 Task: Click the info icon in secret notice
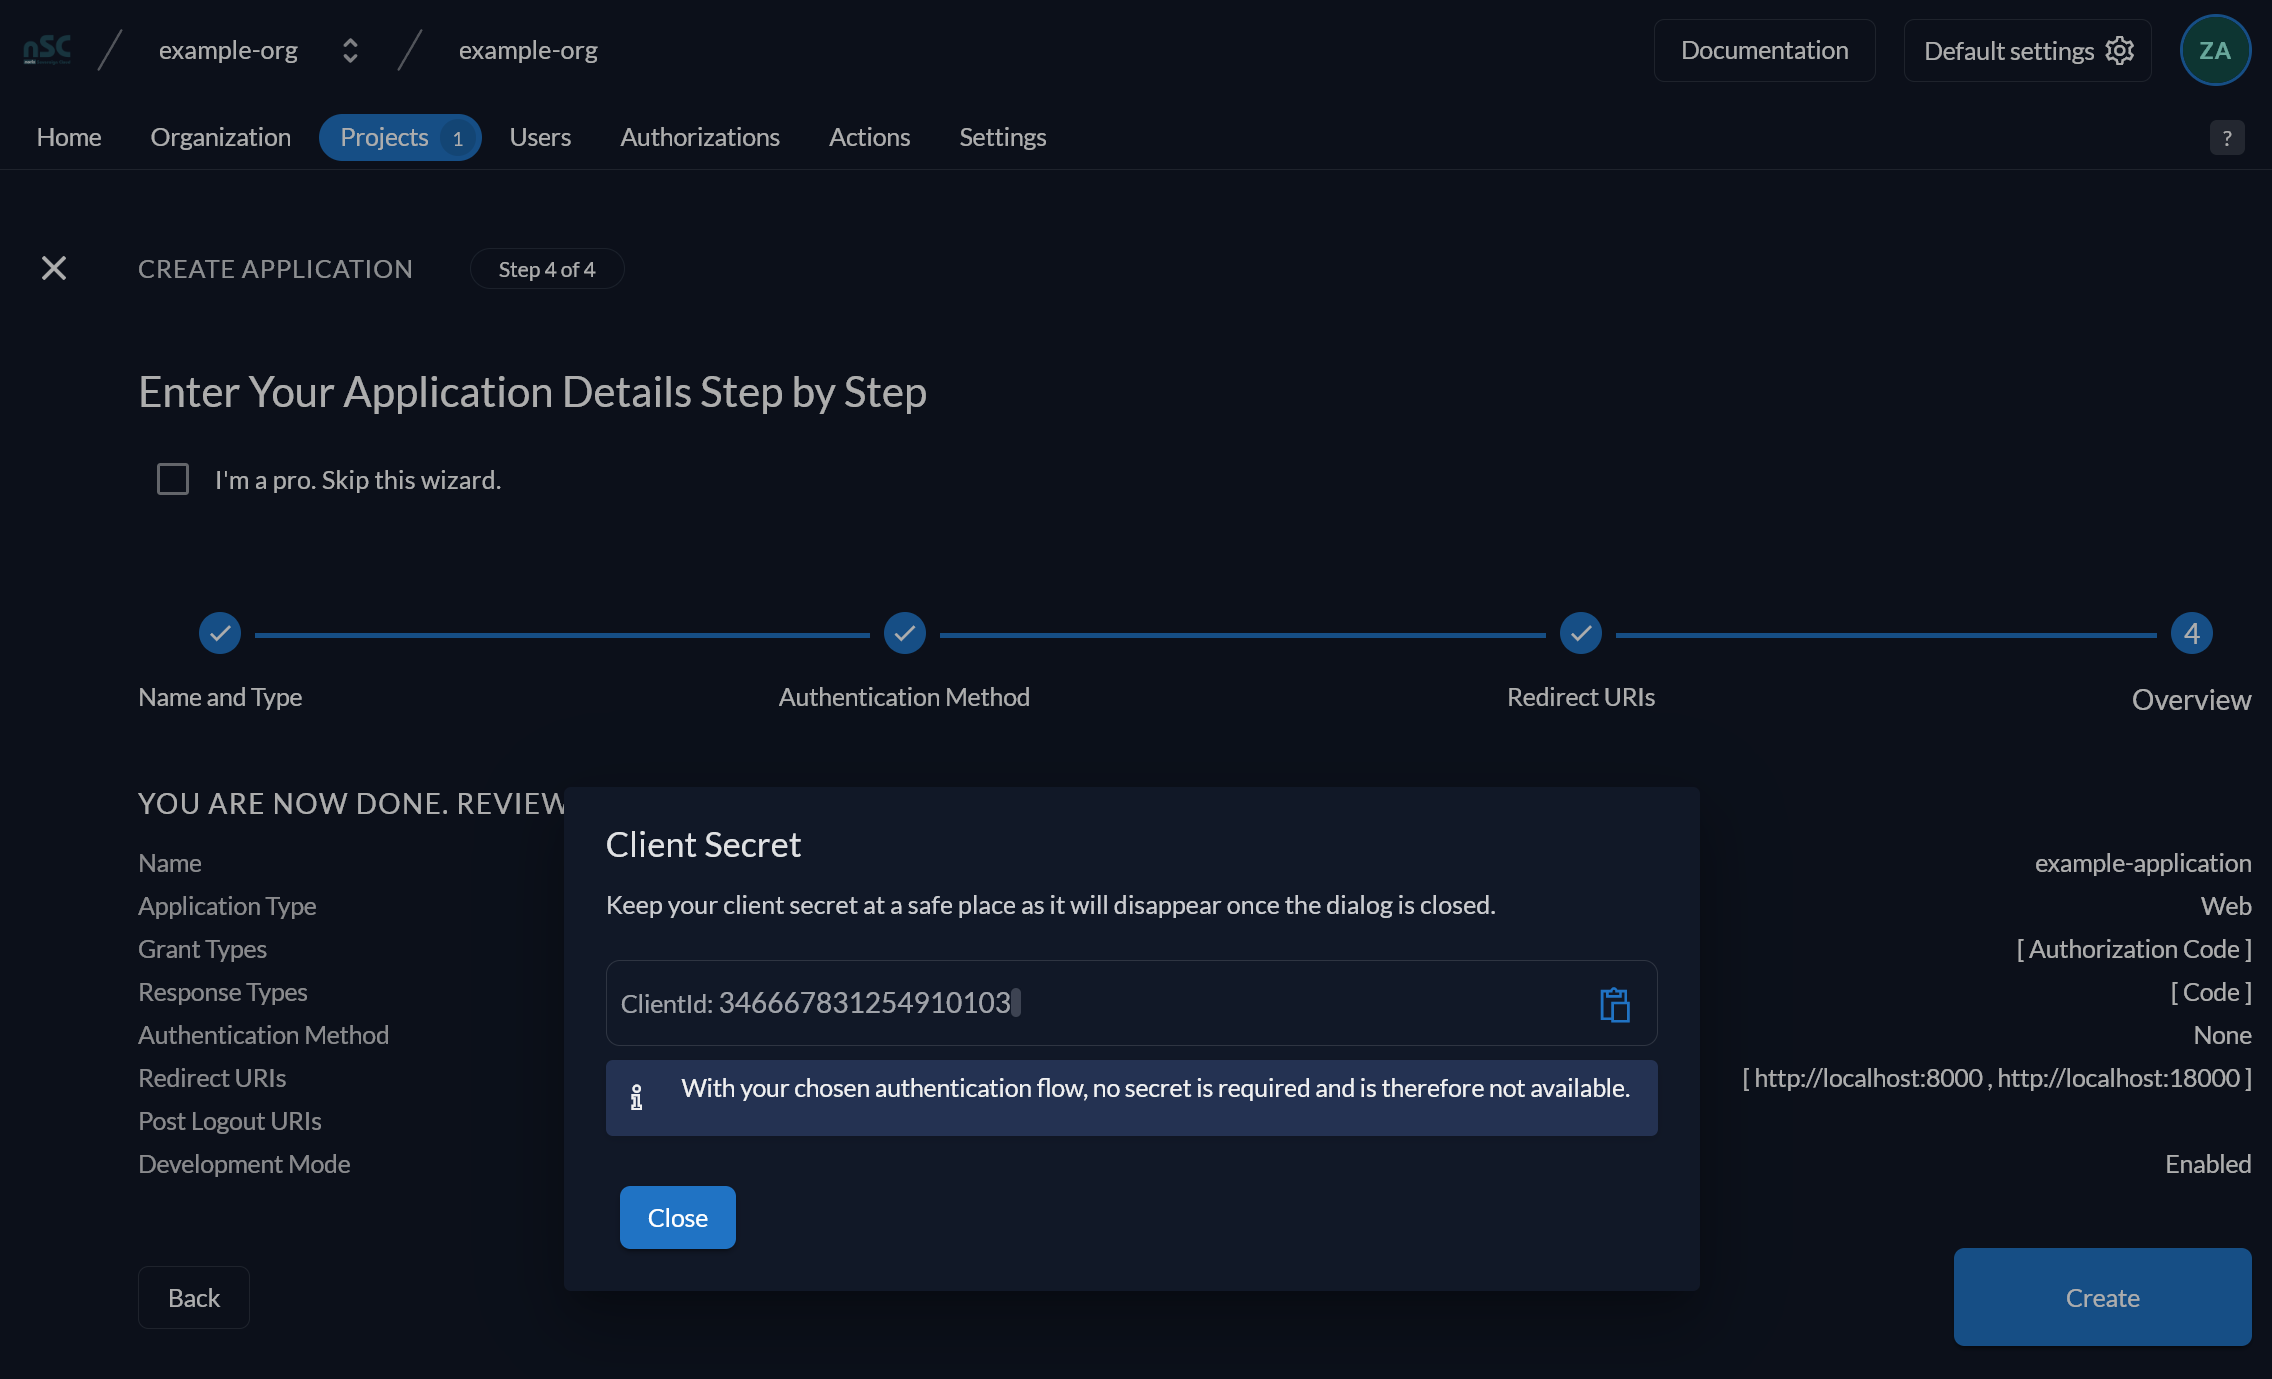(636, 1097)
